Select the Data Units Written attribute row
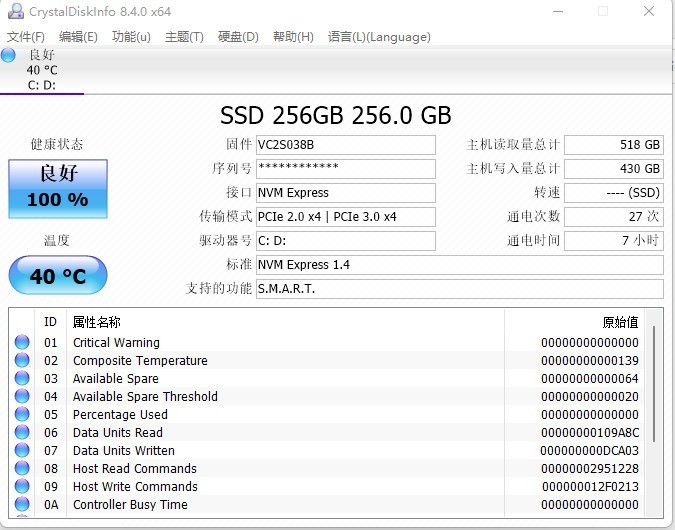This screenshot has height=530, width=675. [326, 450]
